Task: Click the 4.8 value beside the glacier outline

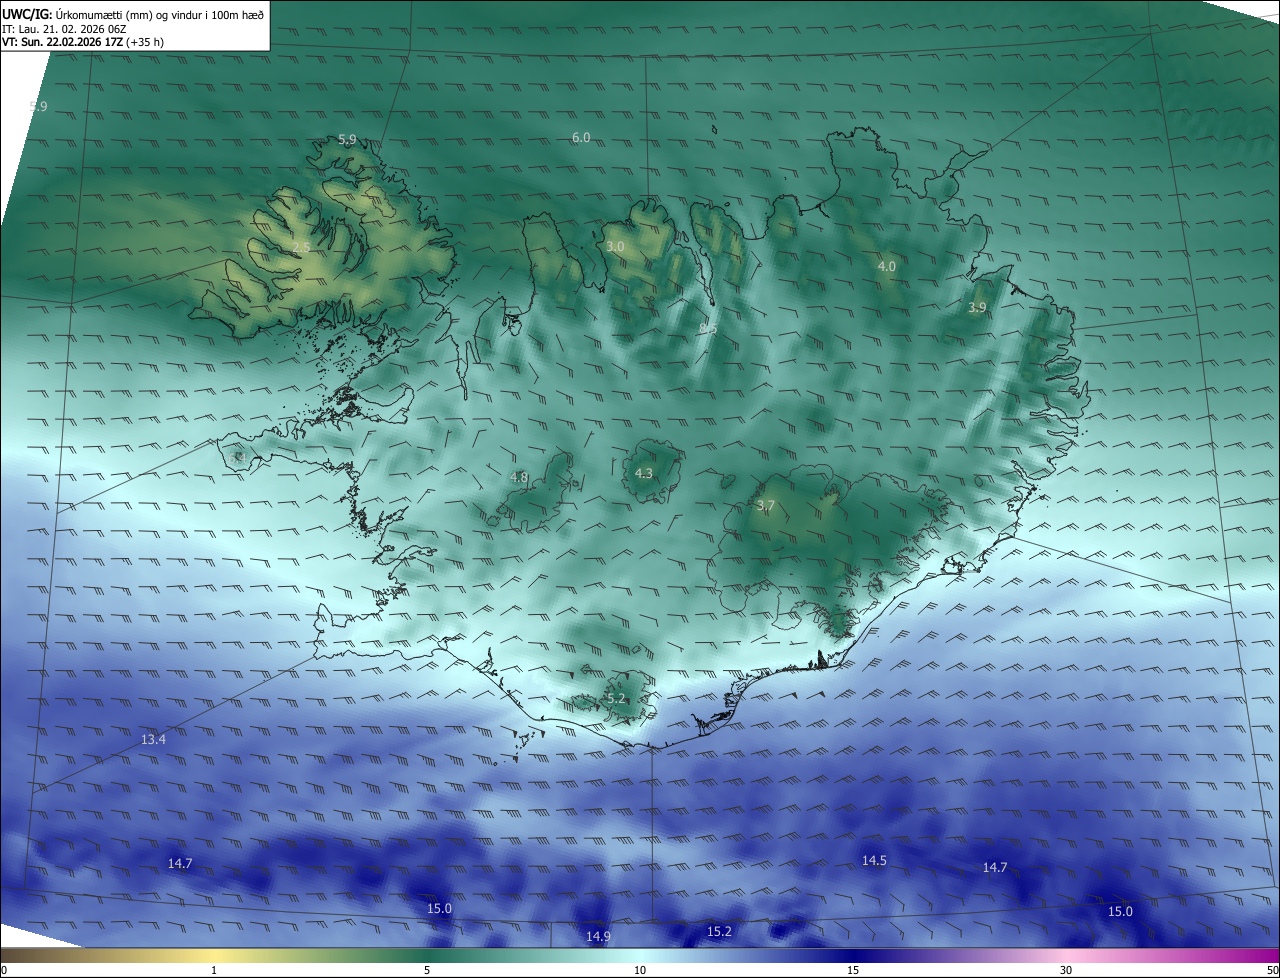Action: coord(519,478)
